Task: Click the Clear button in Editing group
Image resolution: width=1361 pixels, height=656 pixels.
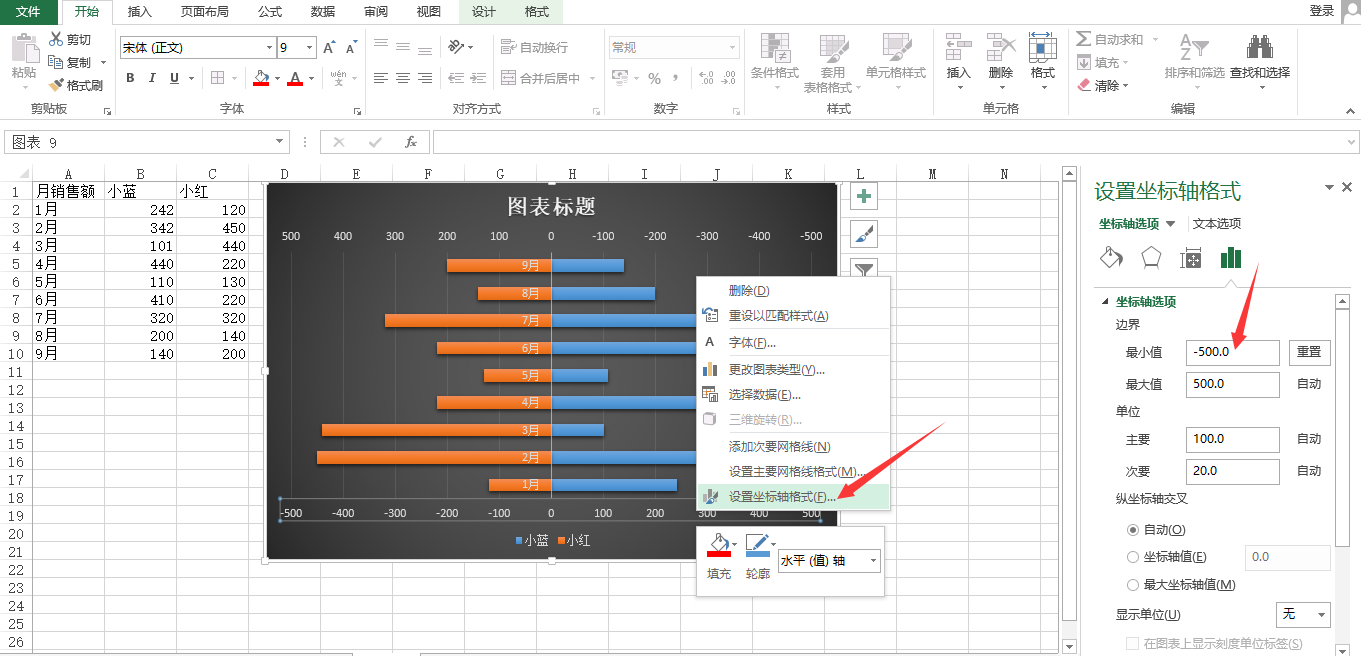Action: click(x=1103, y=86)
